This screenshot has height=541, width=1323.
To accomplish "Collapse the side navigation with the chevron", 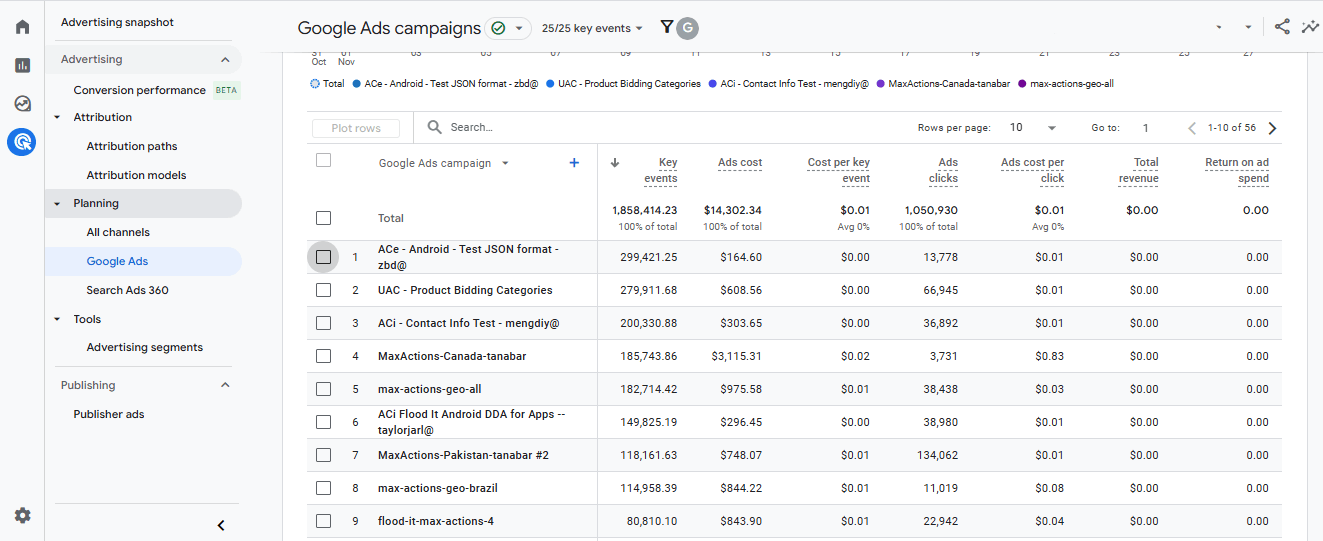I will (x=221, y=525).
